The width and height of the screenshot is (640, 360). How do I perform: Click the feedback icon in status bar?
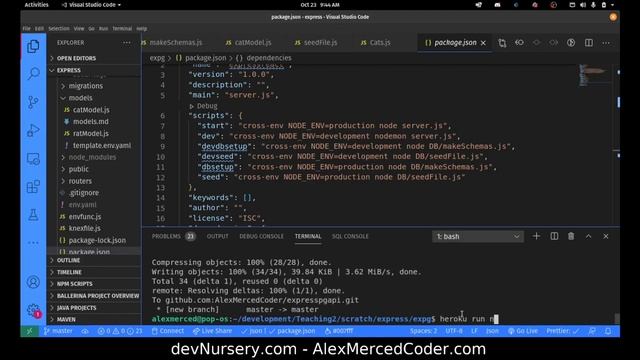pos(592,331)
